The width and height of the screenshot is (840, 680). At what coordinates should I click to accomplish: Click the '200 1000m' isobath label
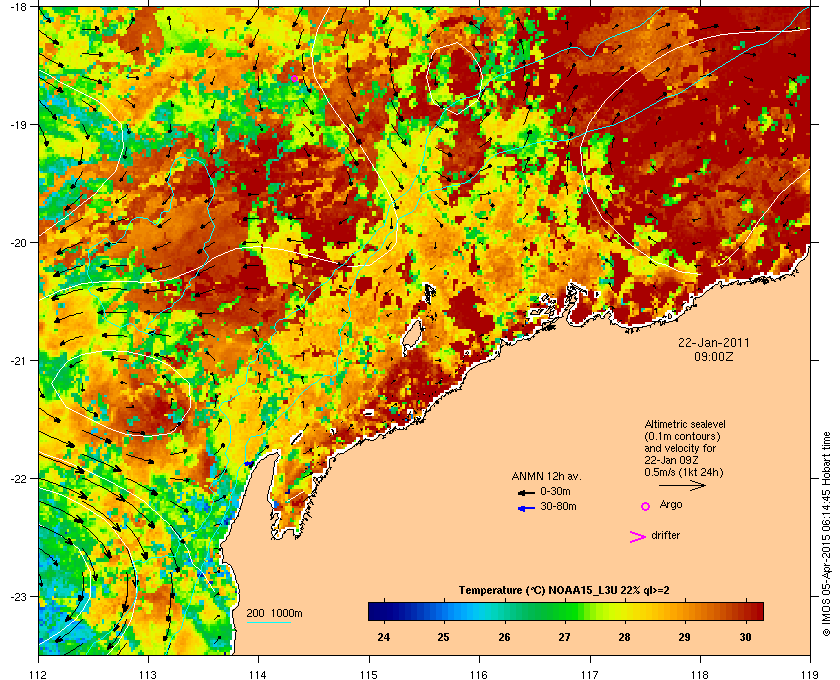(274, 614)
